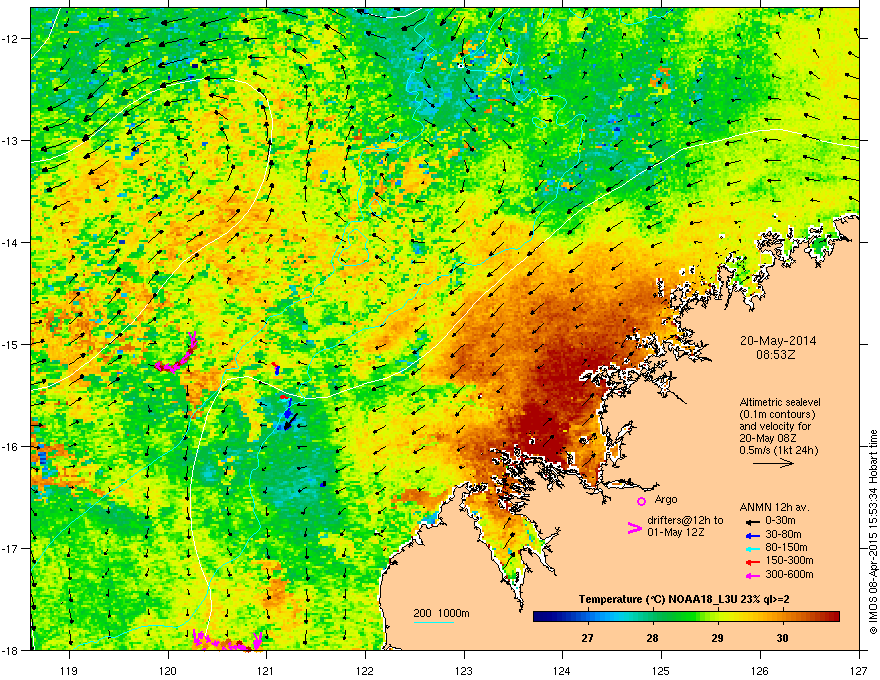
Task: Click the '(0.1m contours)' text
Action: click(777, 414)
